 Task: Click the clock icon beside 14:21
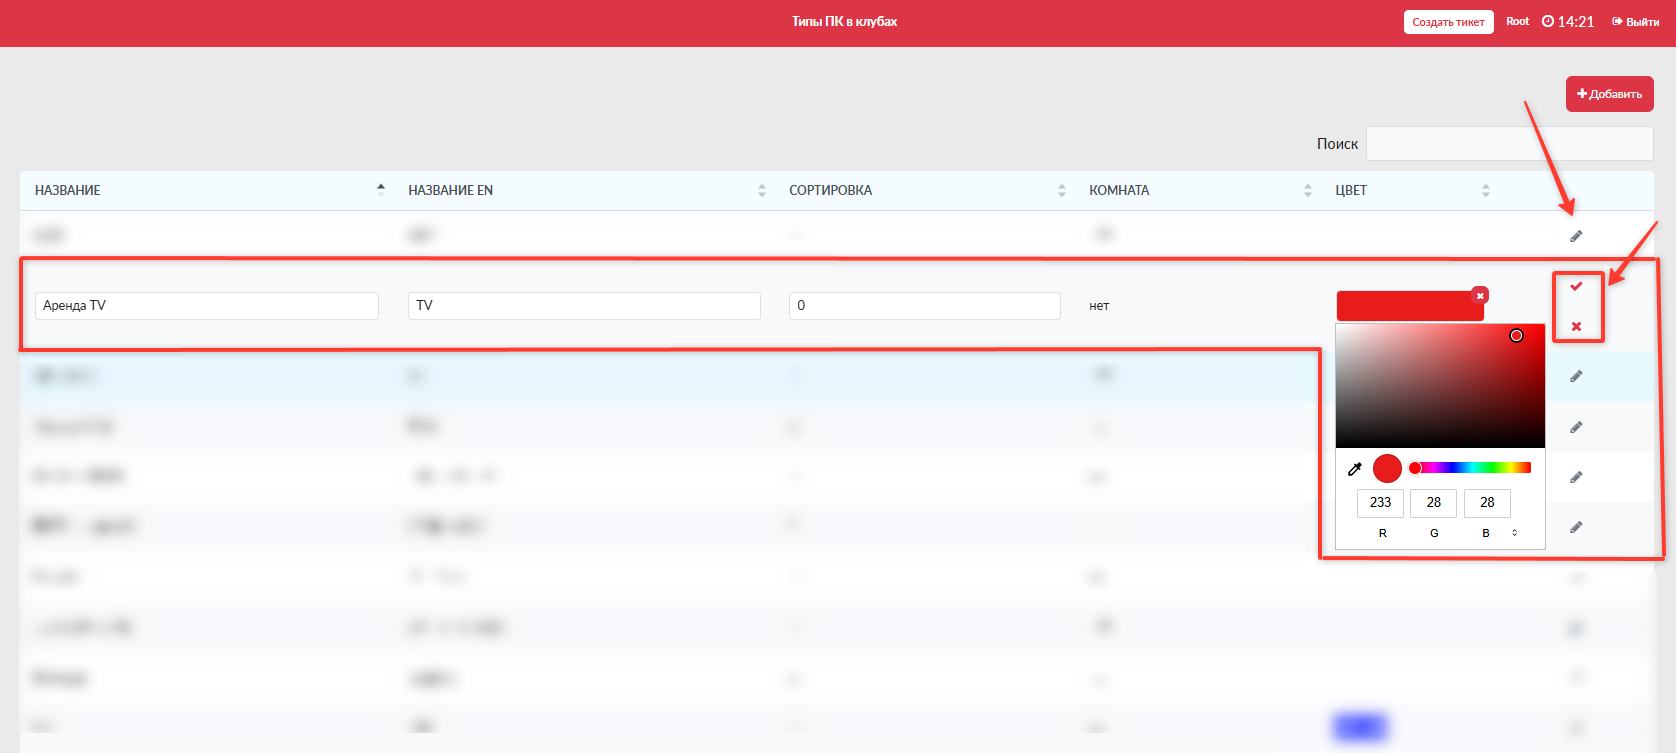coord(1548,22)
